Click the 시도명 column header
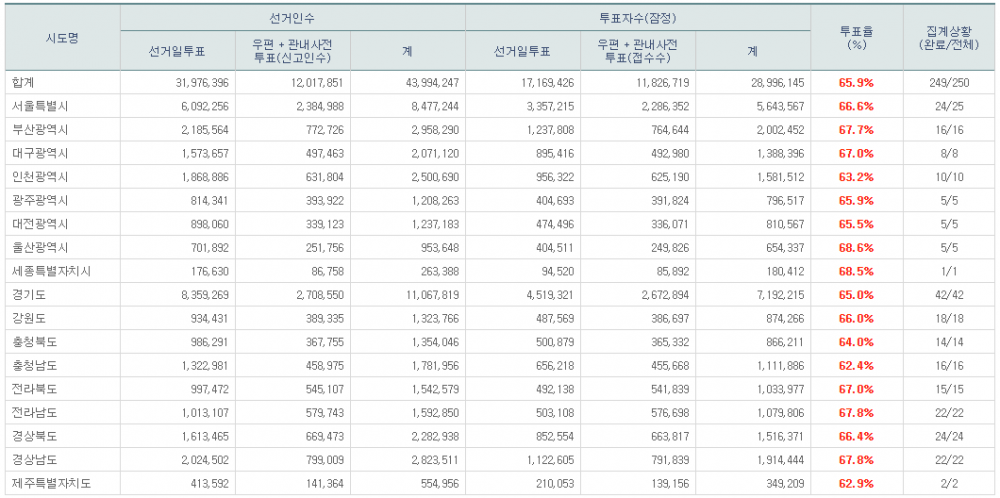 (x=62, y=38)
